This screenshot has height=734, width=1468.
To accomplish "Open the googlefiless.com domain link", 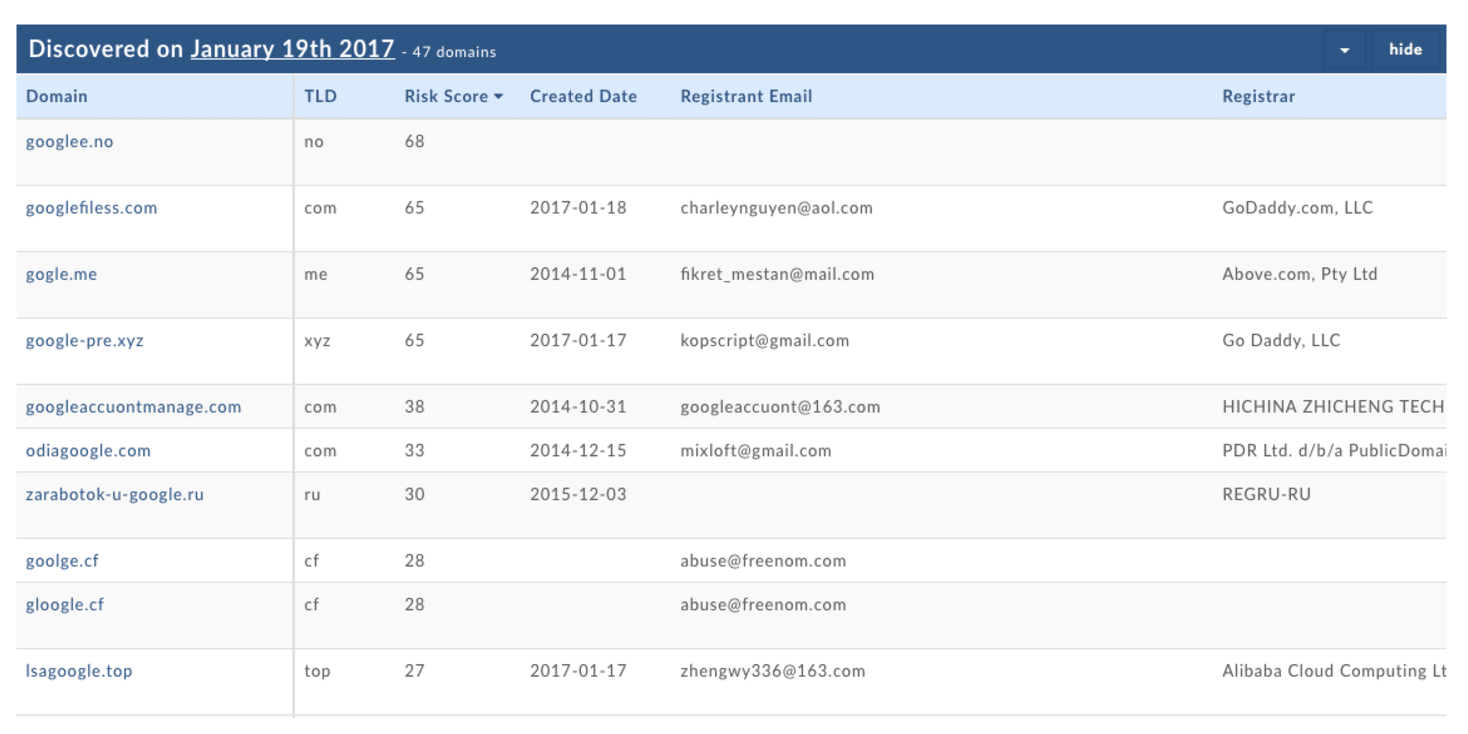I will click(91, 208).
